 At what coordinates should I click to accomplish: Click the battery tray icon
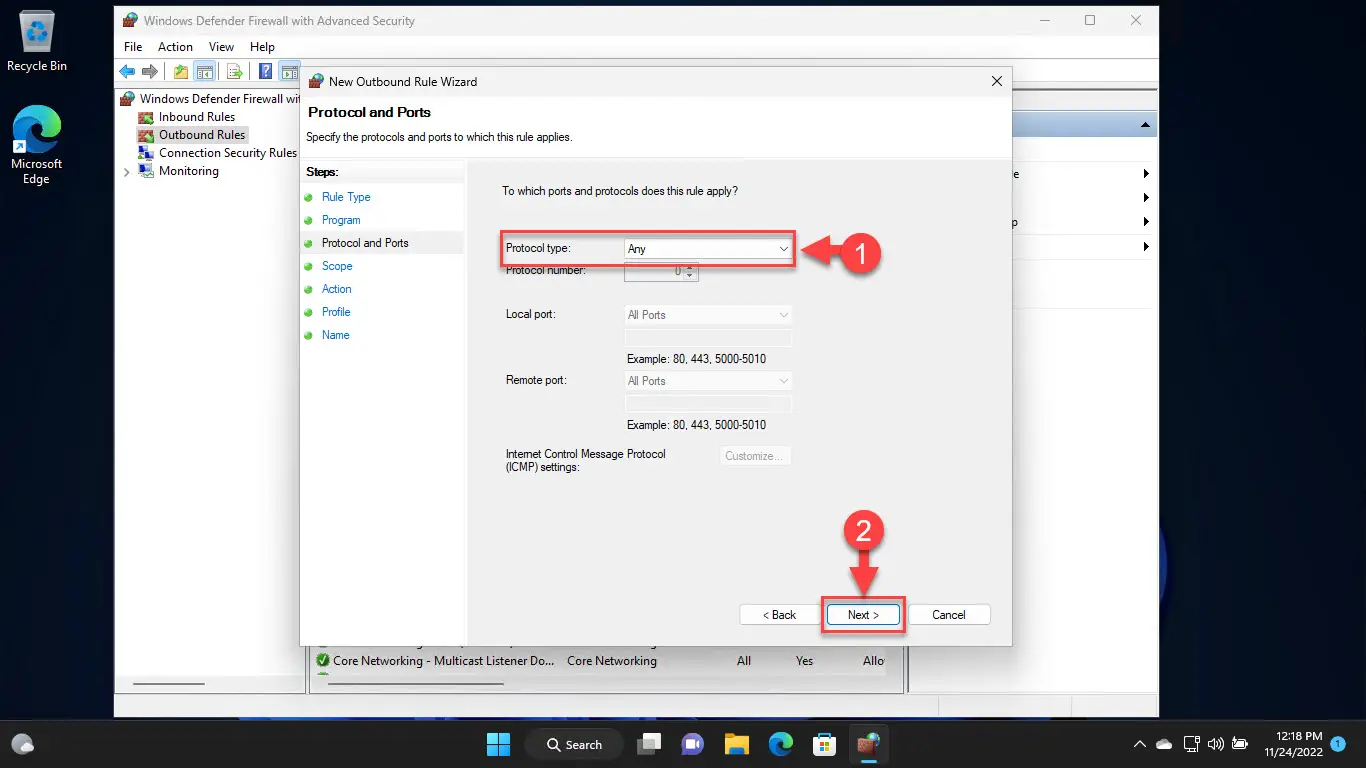tap(1240, 744)
